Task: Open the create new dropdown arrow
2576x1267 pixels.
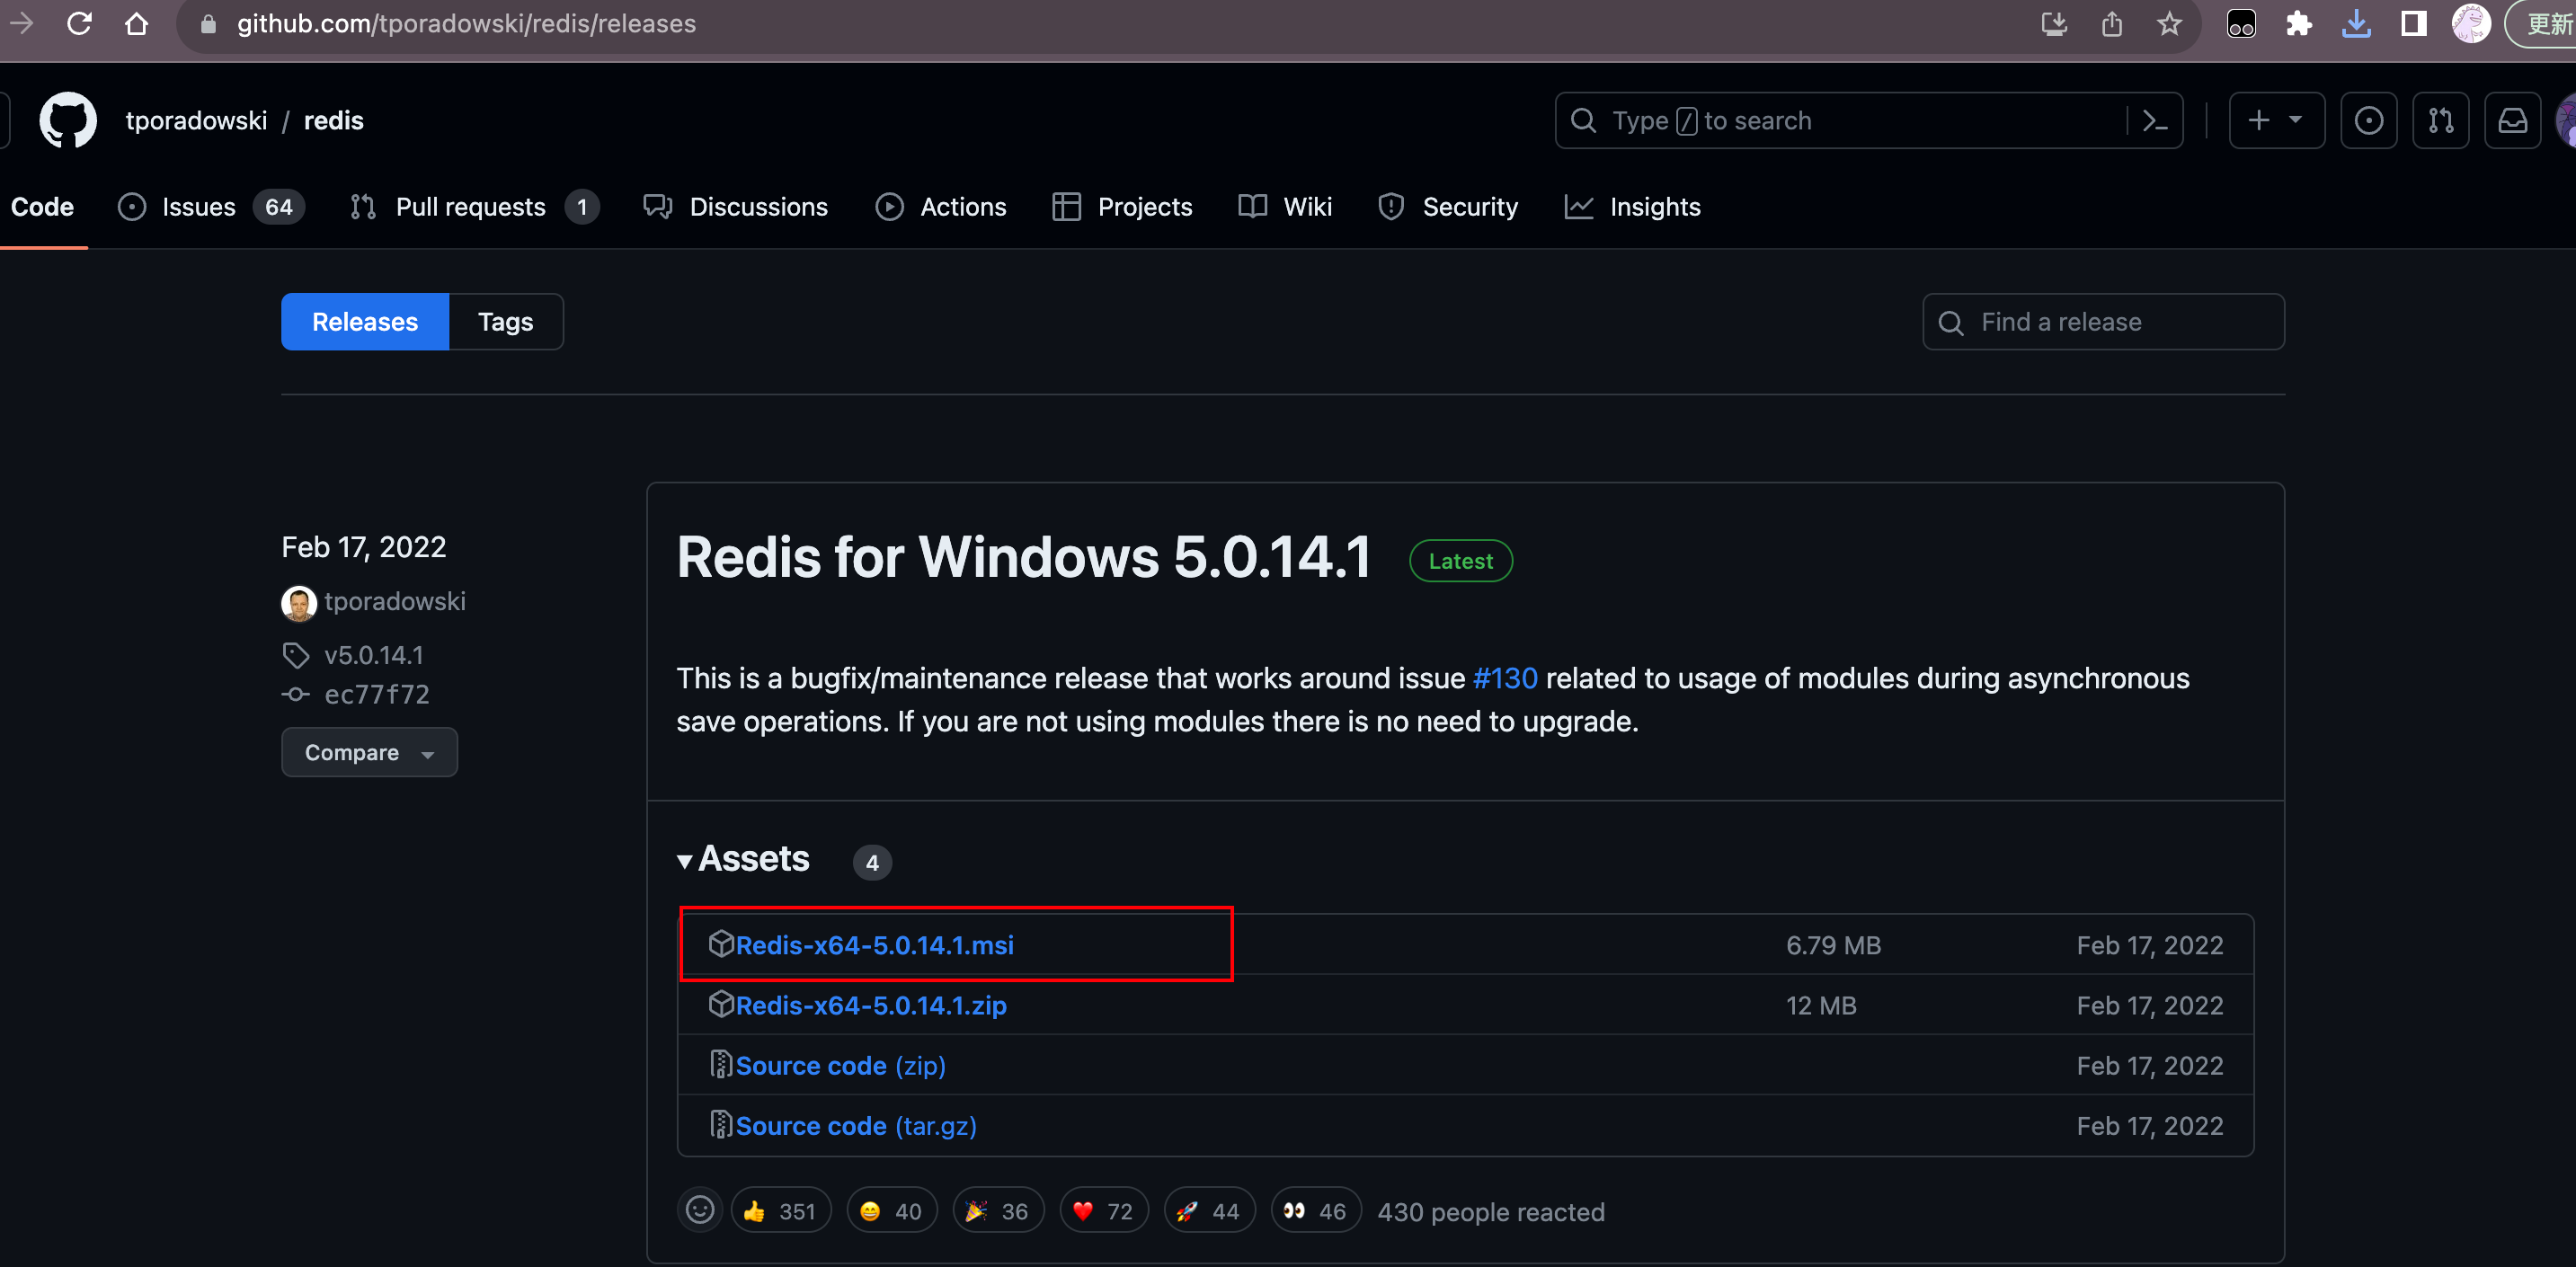Action: click(2295, 120)
